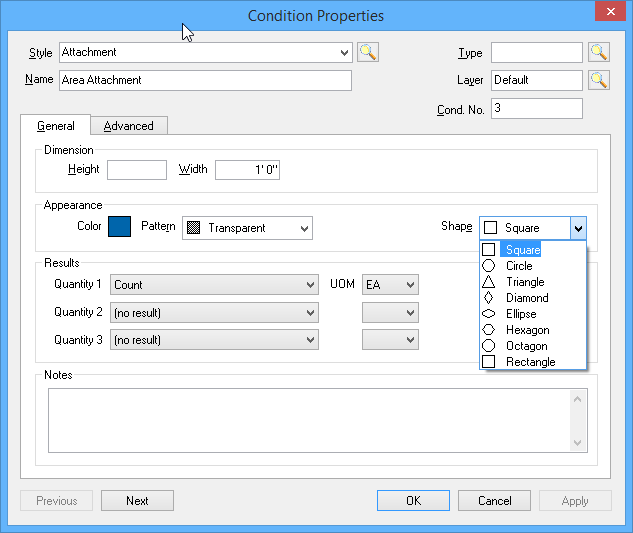Click the Layer lookup magnifier icon

[x=599, y=80]
